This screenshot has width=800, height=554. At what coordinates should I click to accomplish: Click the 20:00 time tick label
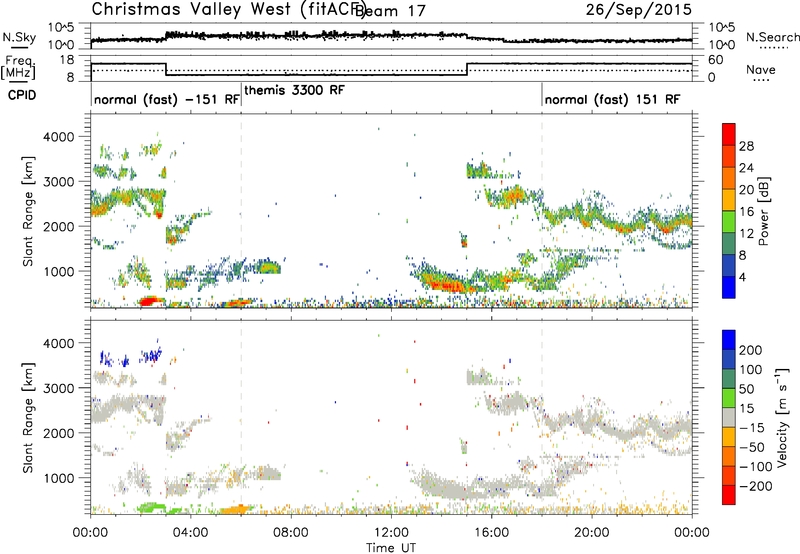click(x=592, y=533)
